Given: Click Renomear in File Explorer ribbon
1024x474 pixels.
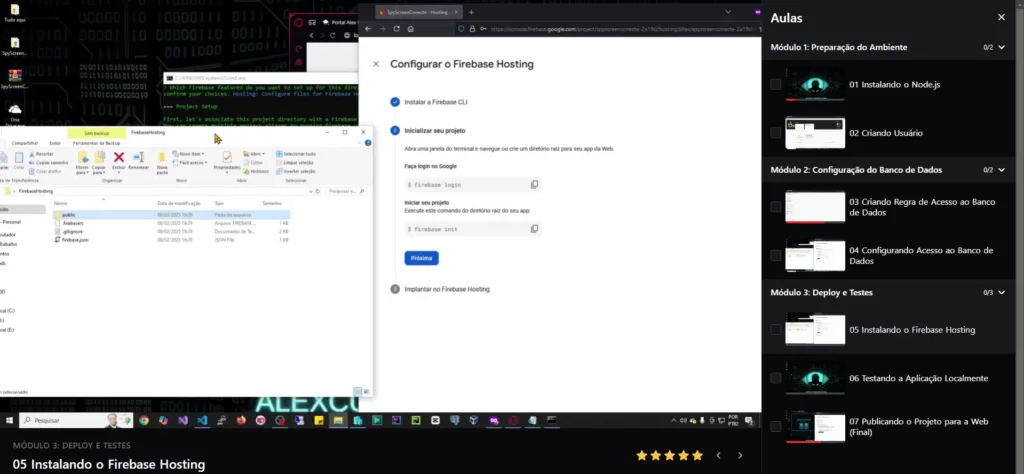Looking at the screenshot, I should [138, 161].
